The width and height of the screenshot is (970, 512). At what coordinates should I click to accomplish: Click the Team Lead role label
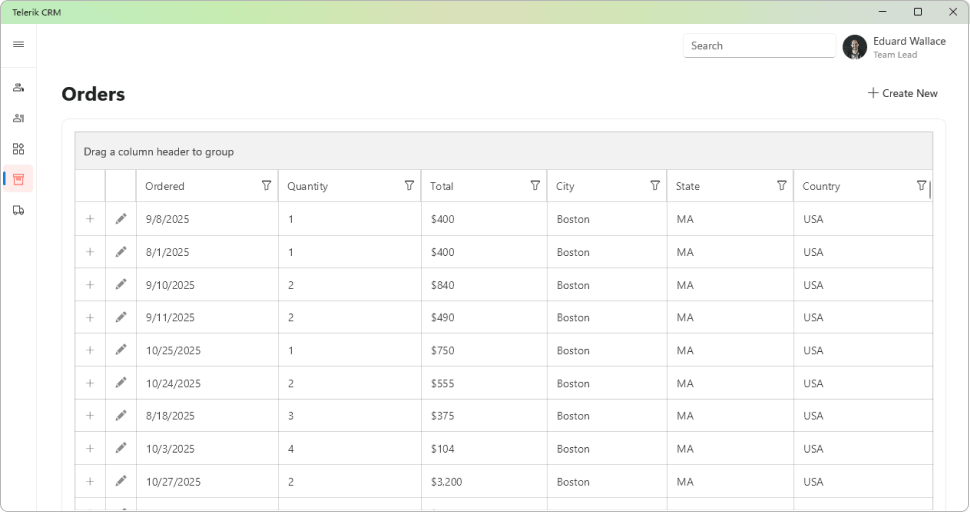point(895,54)
